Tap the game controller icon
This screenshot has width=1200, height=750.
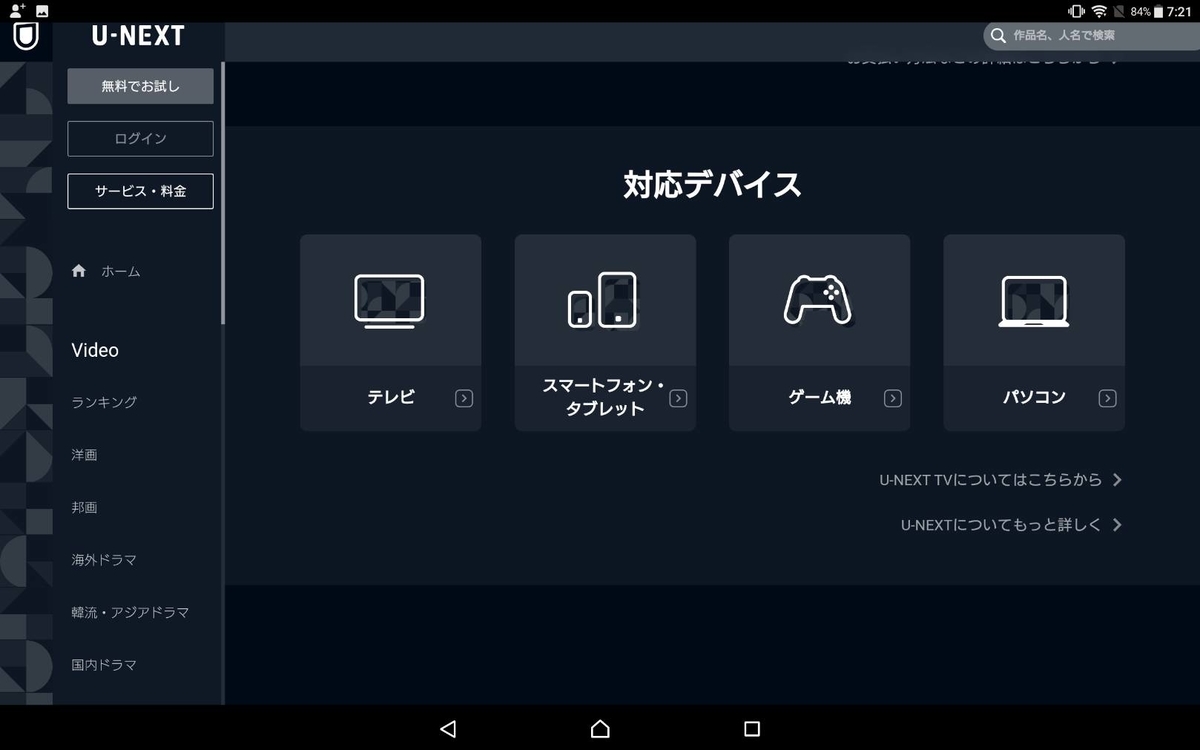(x=818, y=300)
